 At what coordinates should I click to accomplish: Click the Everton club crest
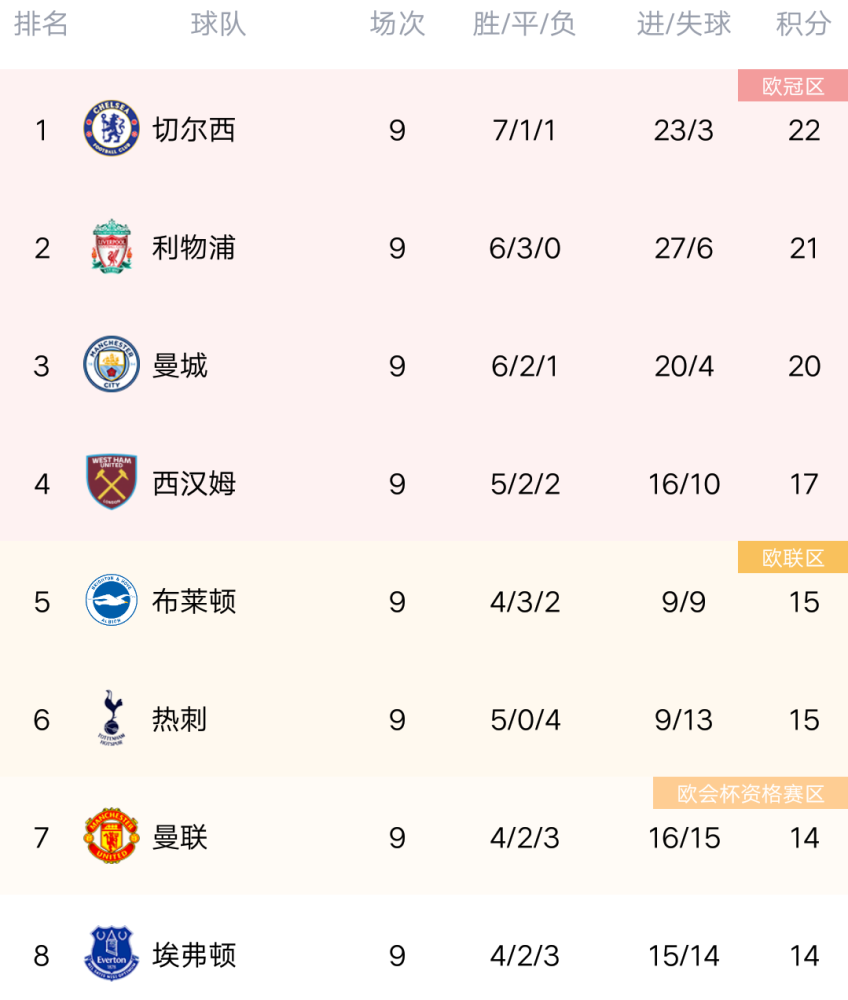pos(112,954)
